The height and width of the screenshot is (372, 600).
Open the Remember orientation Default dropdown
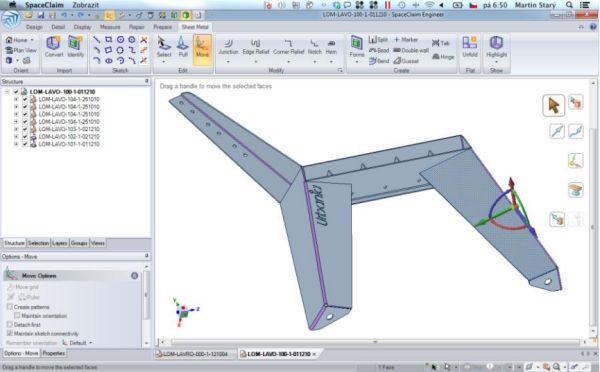pyautogui.click(x=78, y=343)
